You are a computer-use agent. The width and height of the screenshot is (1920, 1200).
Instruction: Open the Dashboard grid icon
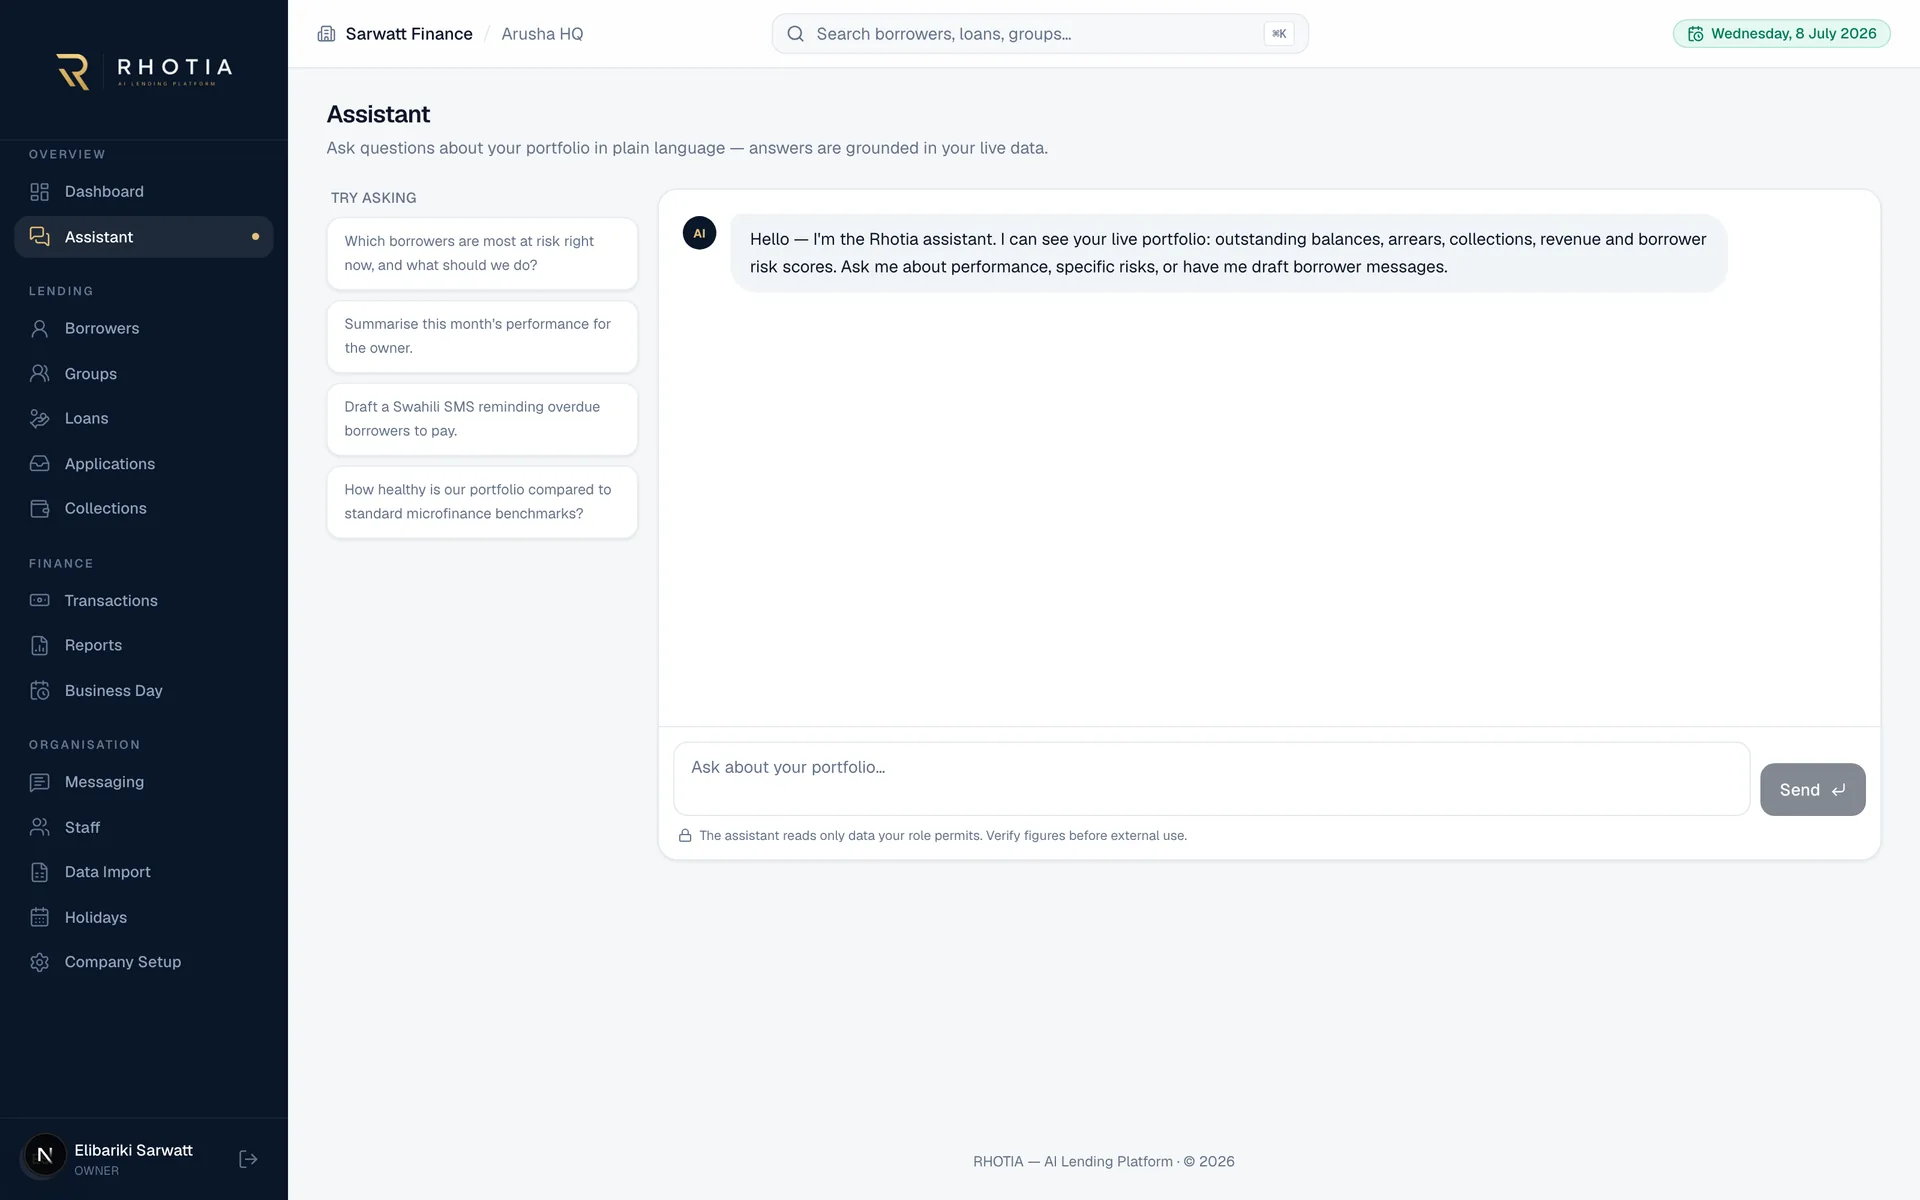(x=40, y=192)
